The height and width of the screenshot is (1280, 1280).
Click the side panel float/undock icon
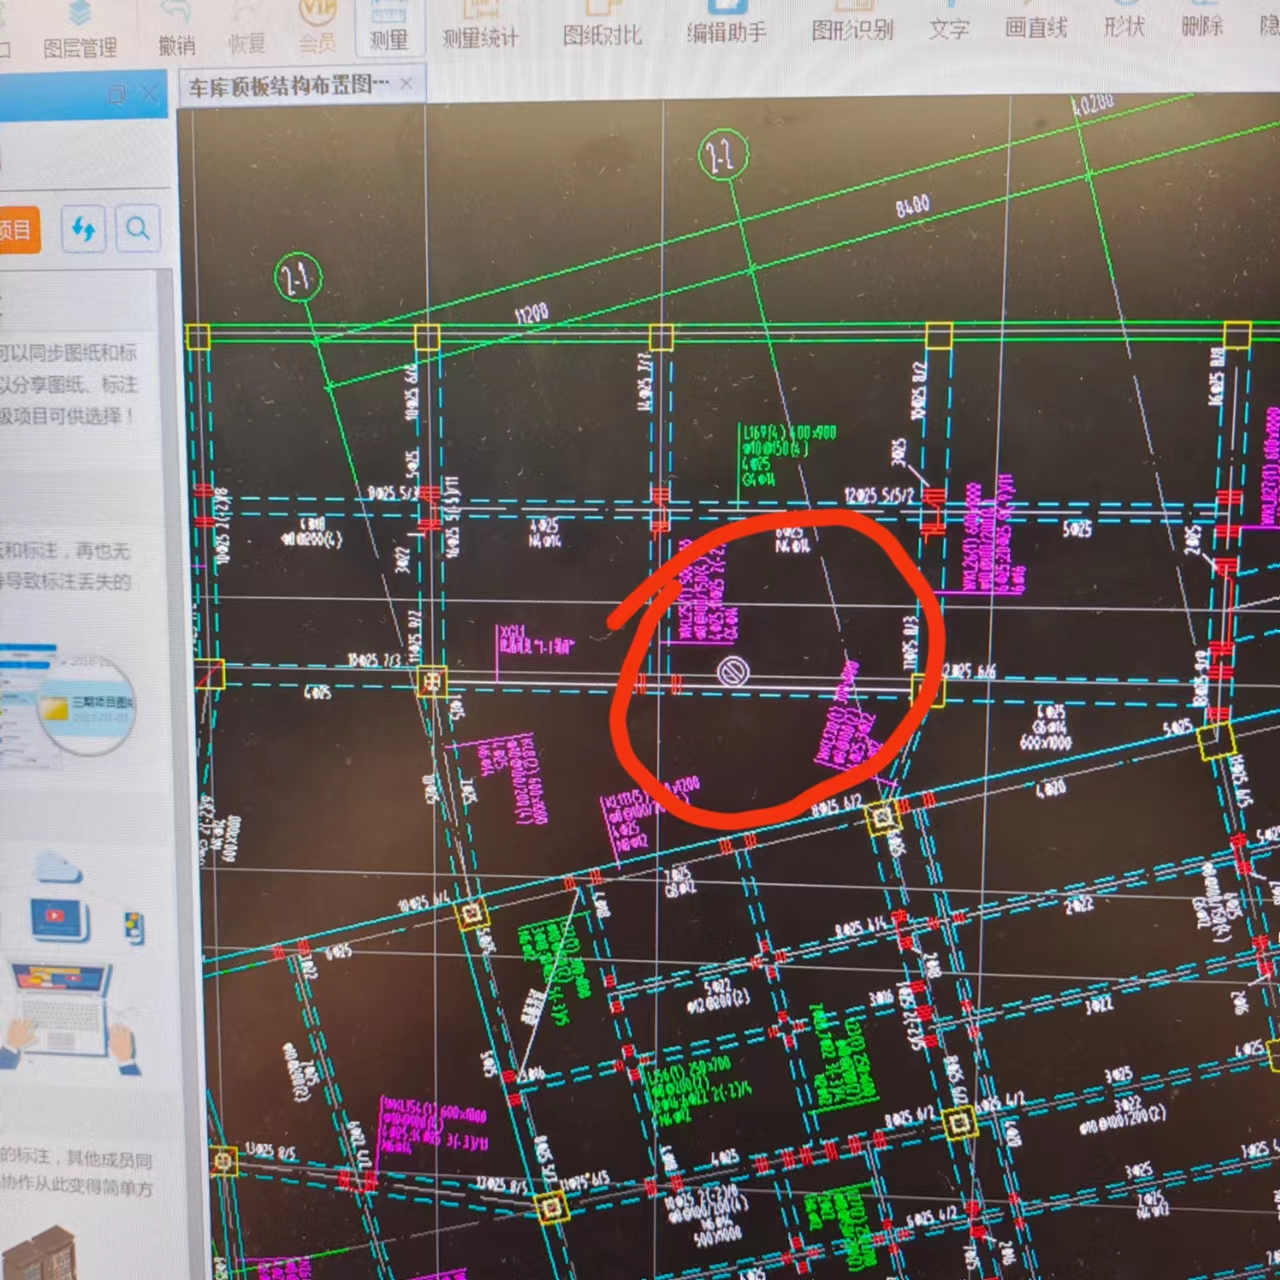point(117,95)
